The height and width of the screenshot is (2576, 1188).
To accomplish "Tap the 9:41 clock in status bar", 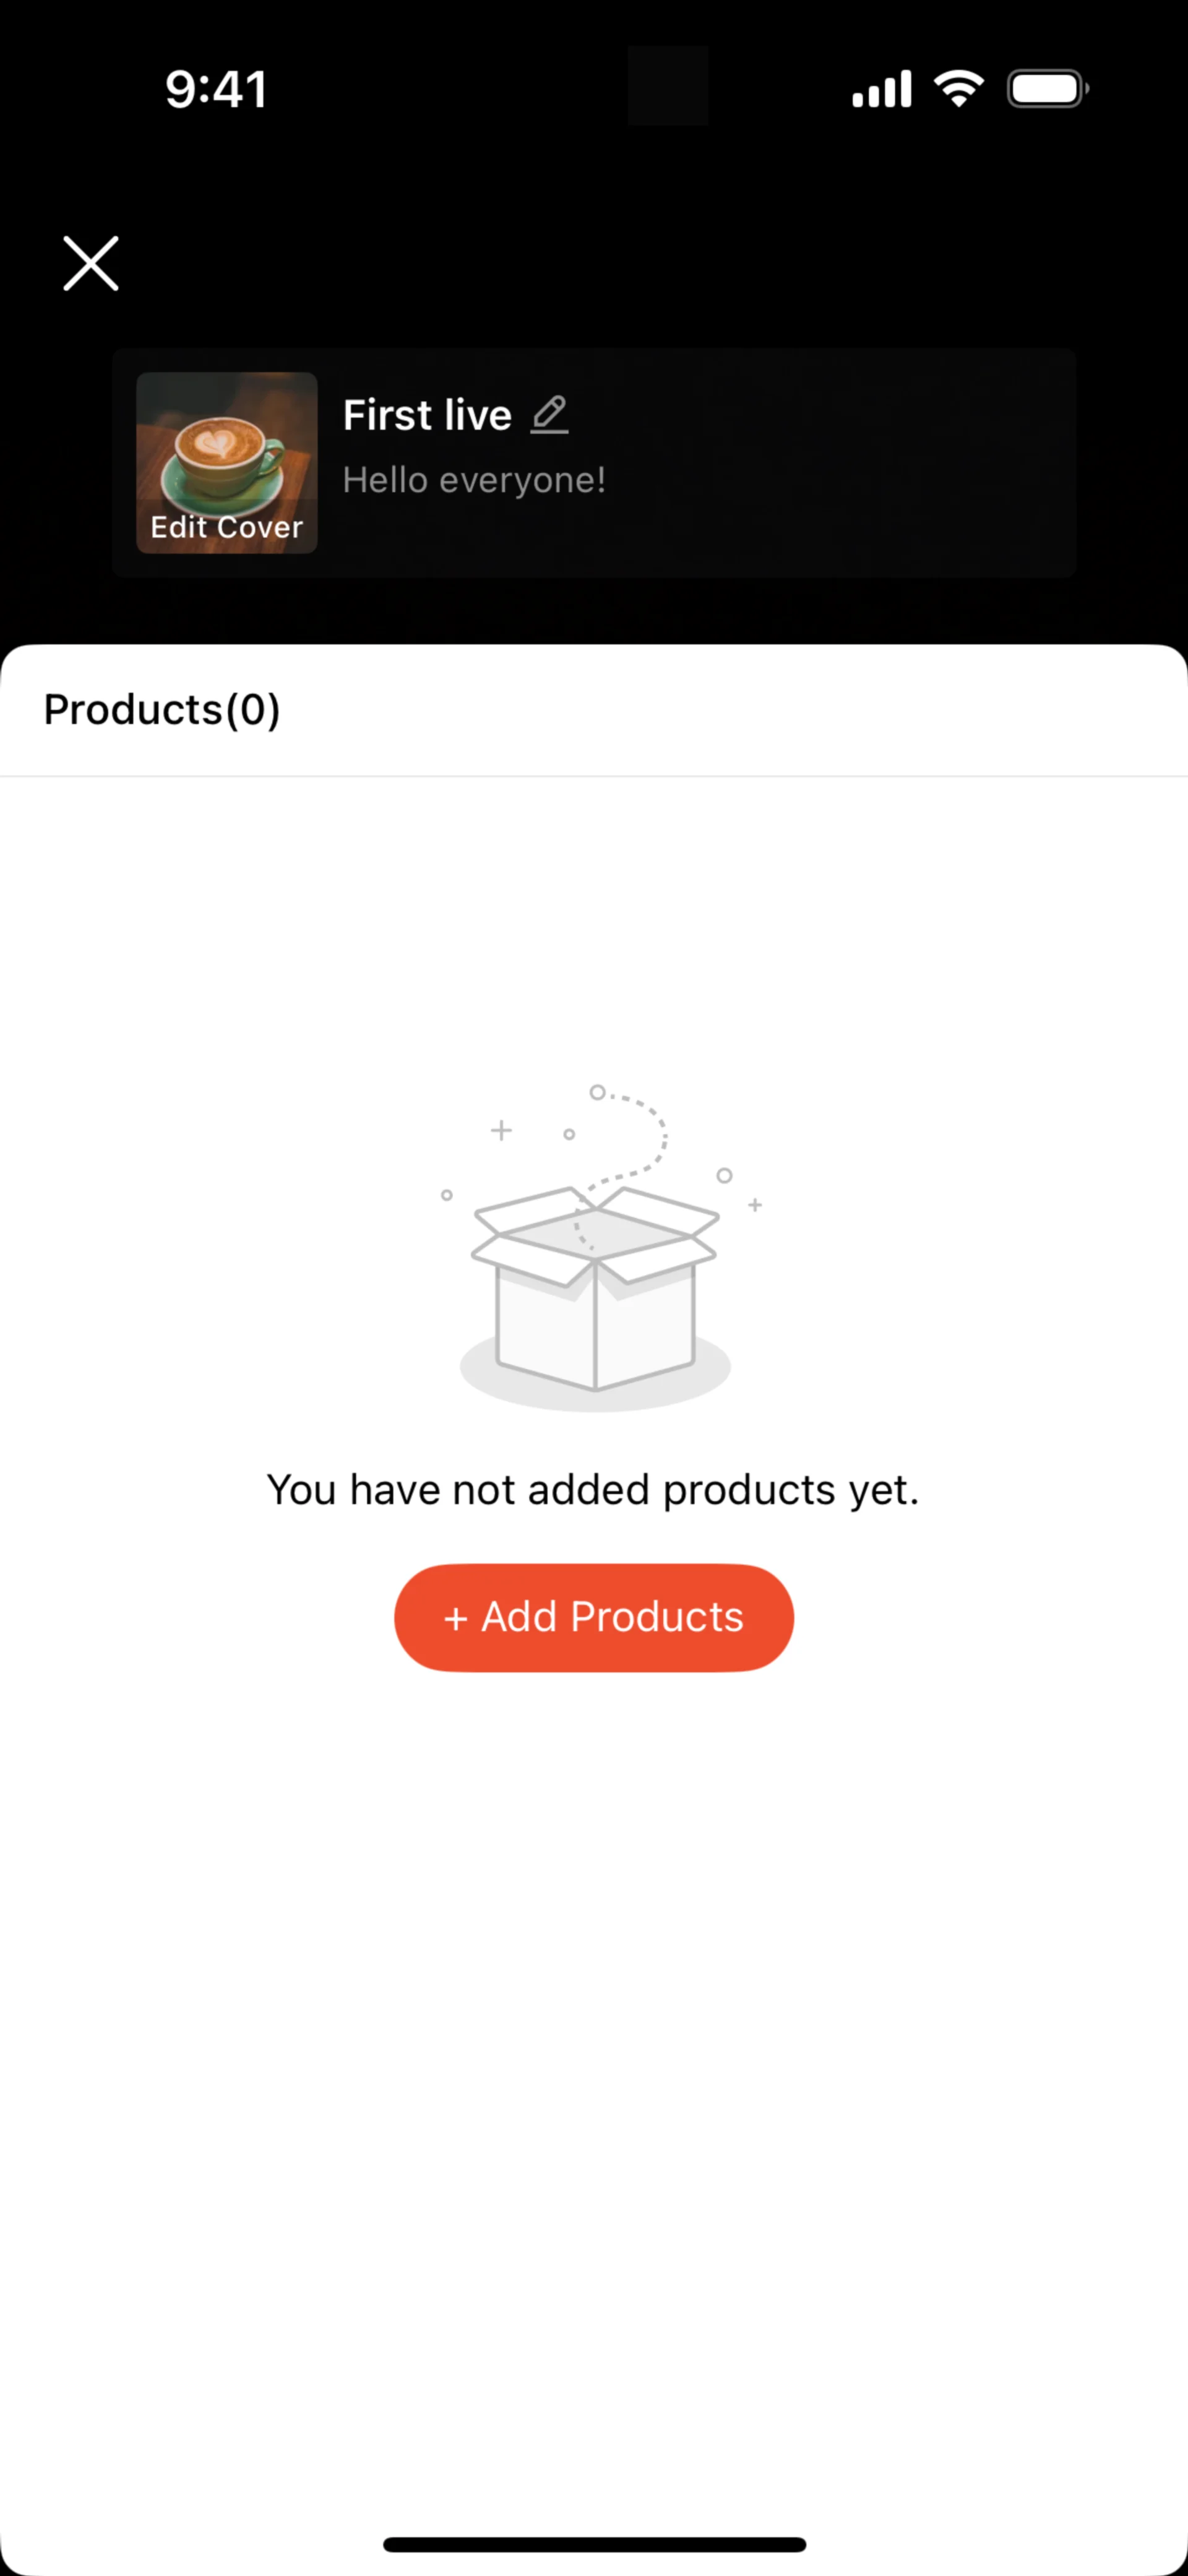I will (x=216, y=90).
